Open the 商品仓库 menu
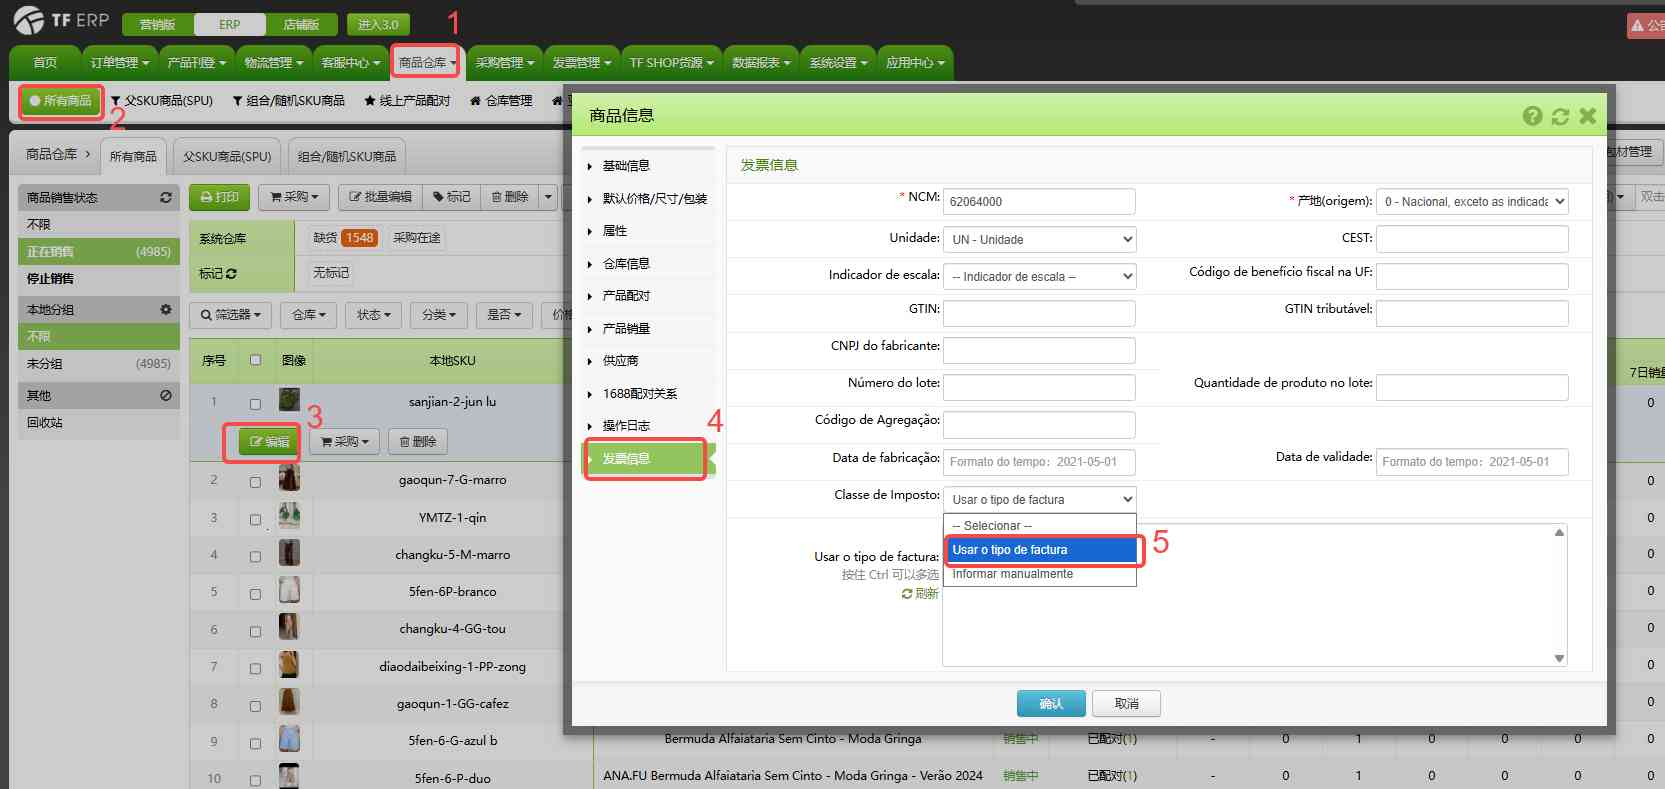Viewport: 1665px width, 789px height. [x=426, y=63]
